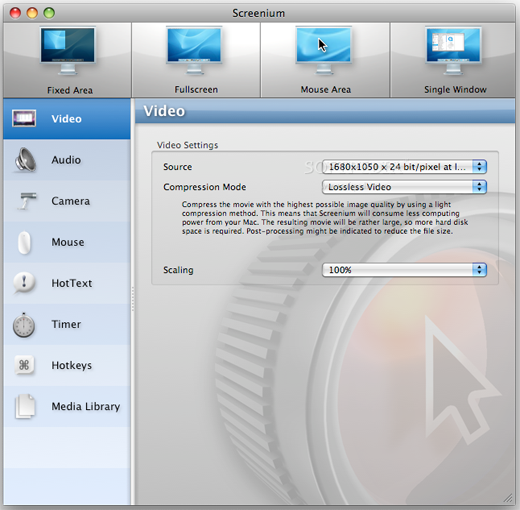Minimize the window with yellow button

point(32,13)
